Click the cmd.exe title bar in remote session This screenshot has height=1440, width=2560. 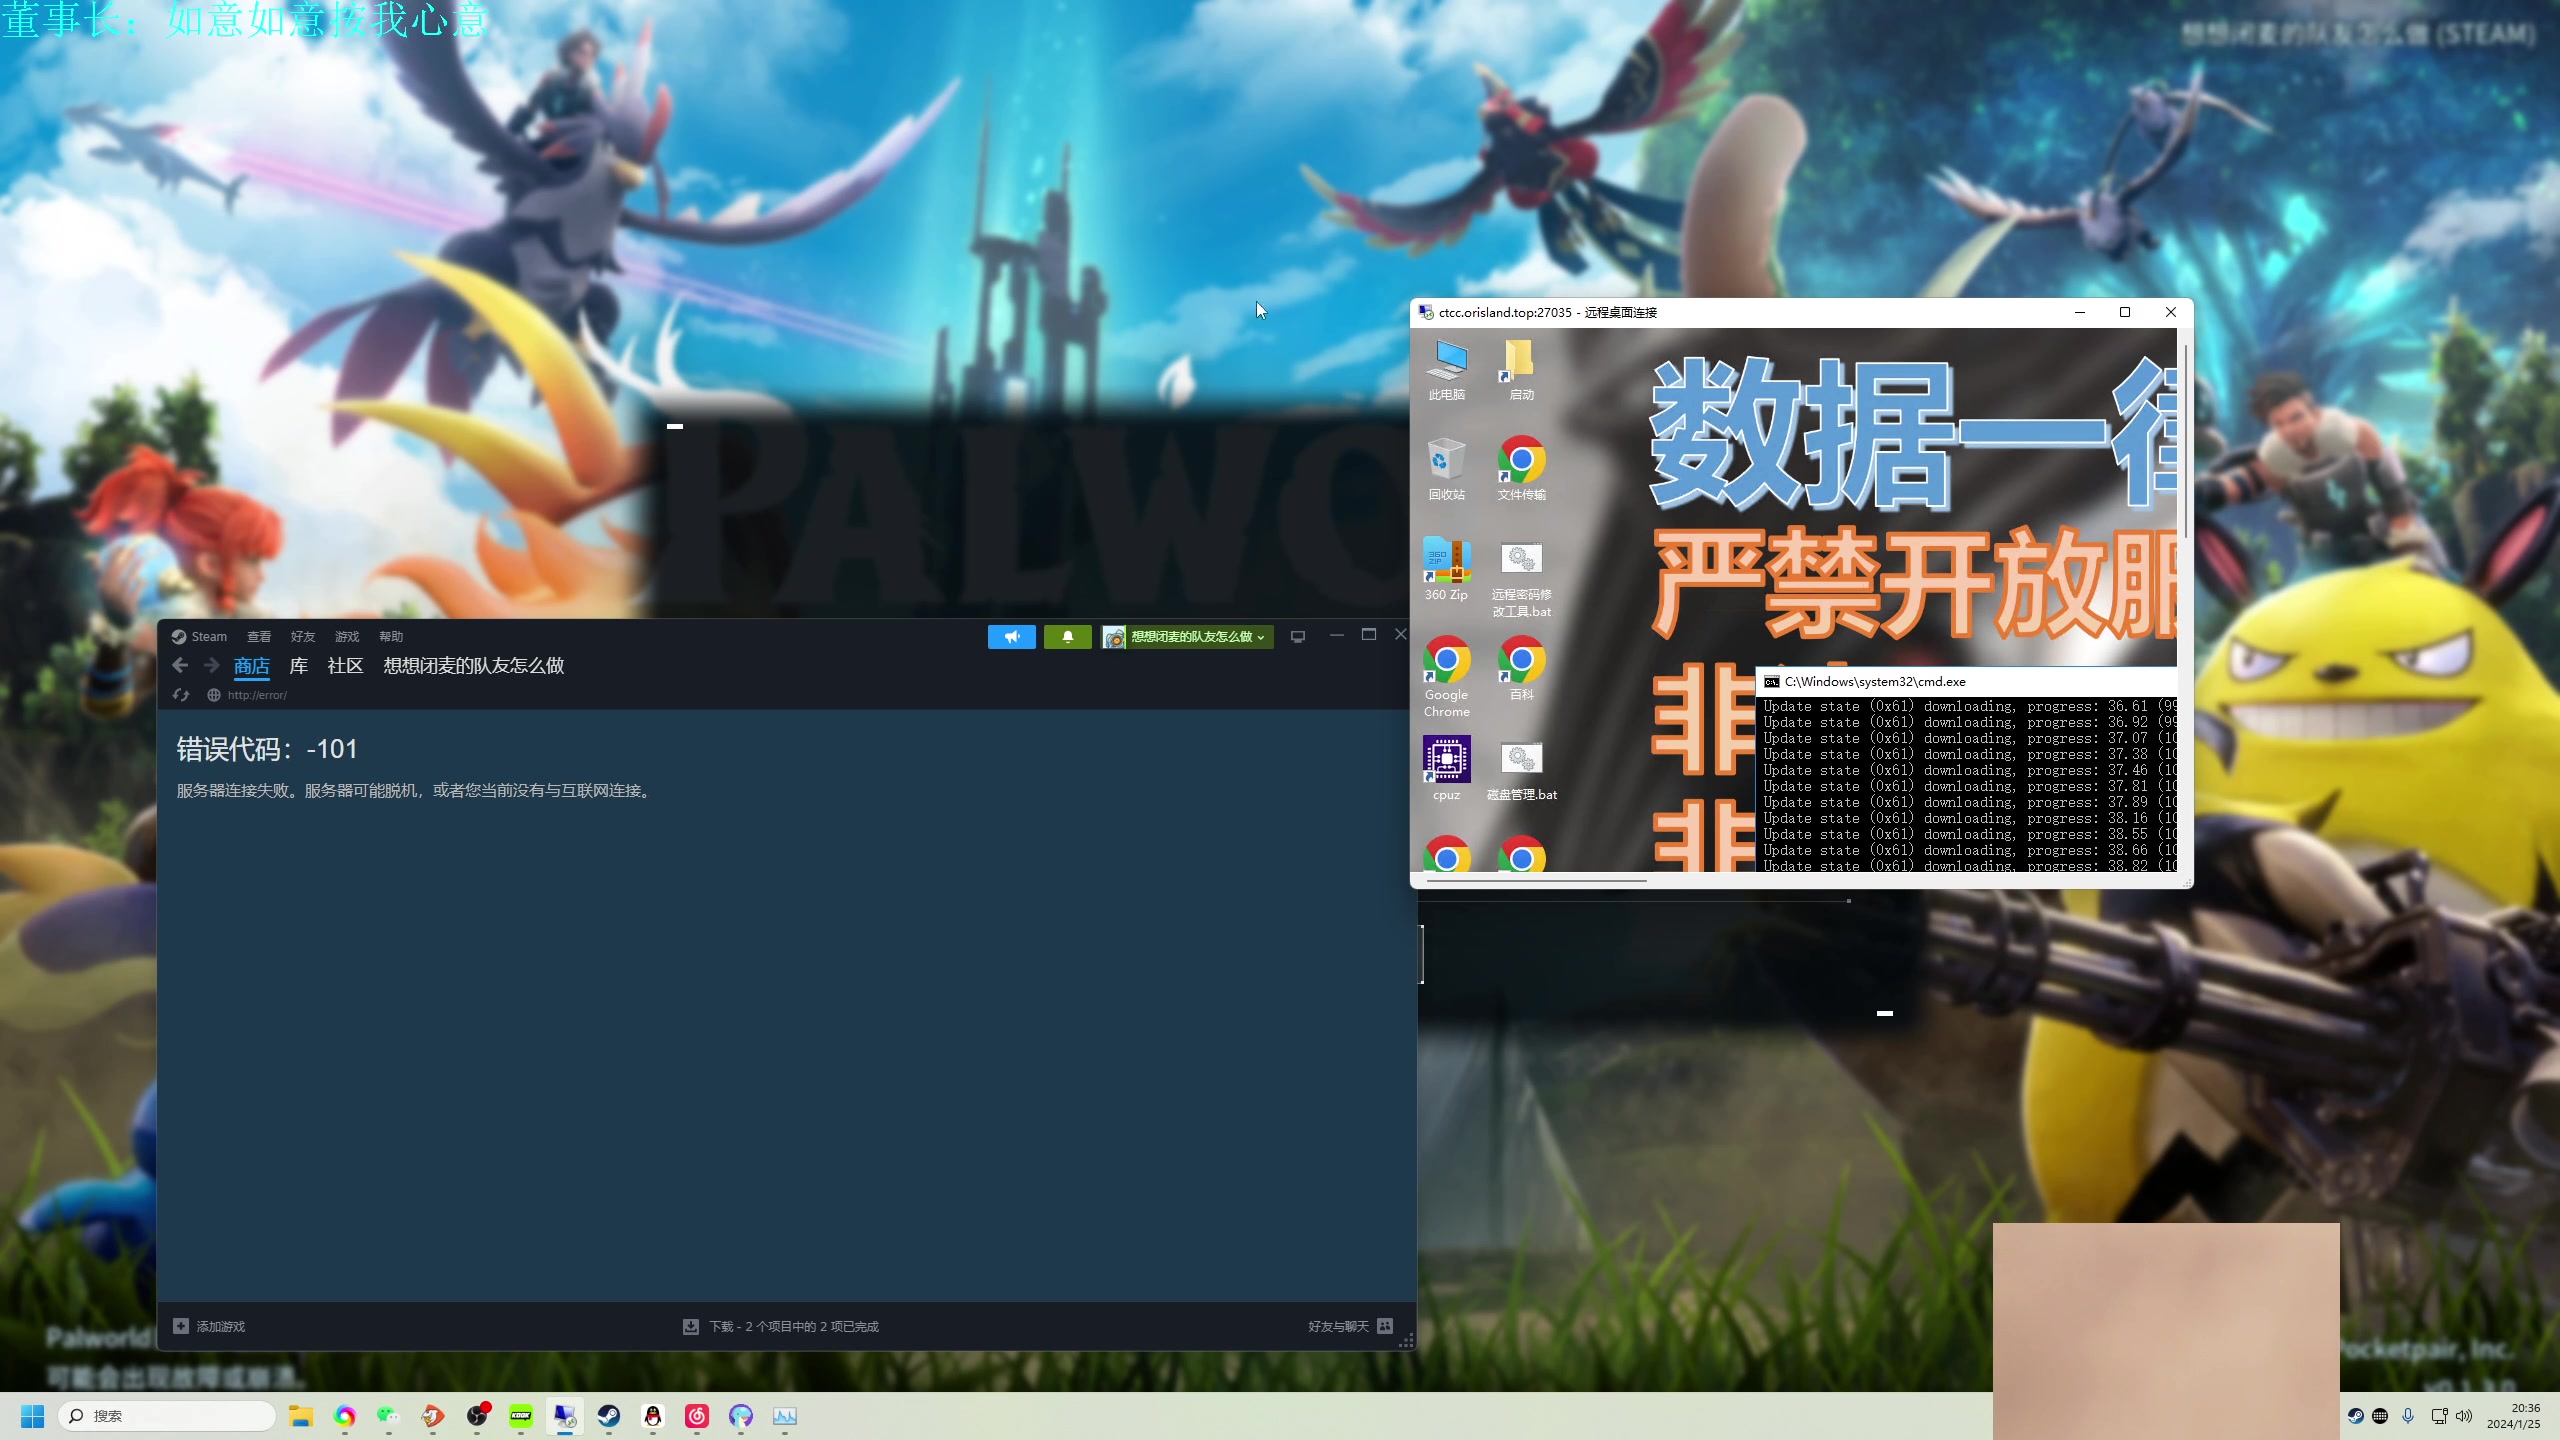click(1966, 682)
